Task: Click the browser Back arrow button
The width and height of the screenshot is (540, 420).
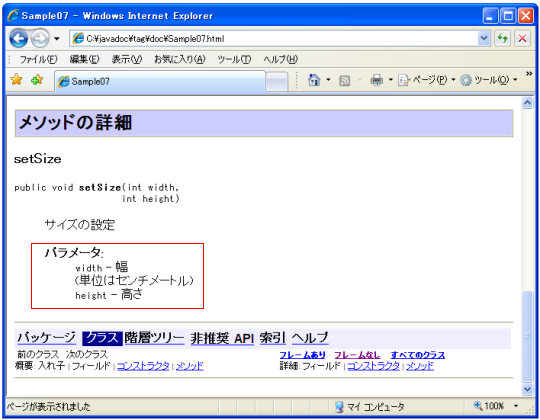Action: point(18,39)
